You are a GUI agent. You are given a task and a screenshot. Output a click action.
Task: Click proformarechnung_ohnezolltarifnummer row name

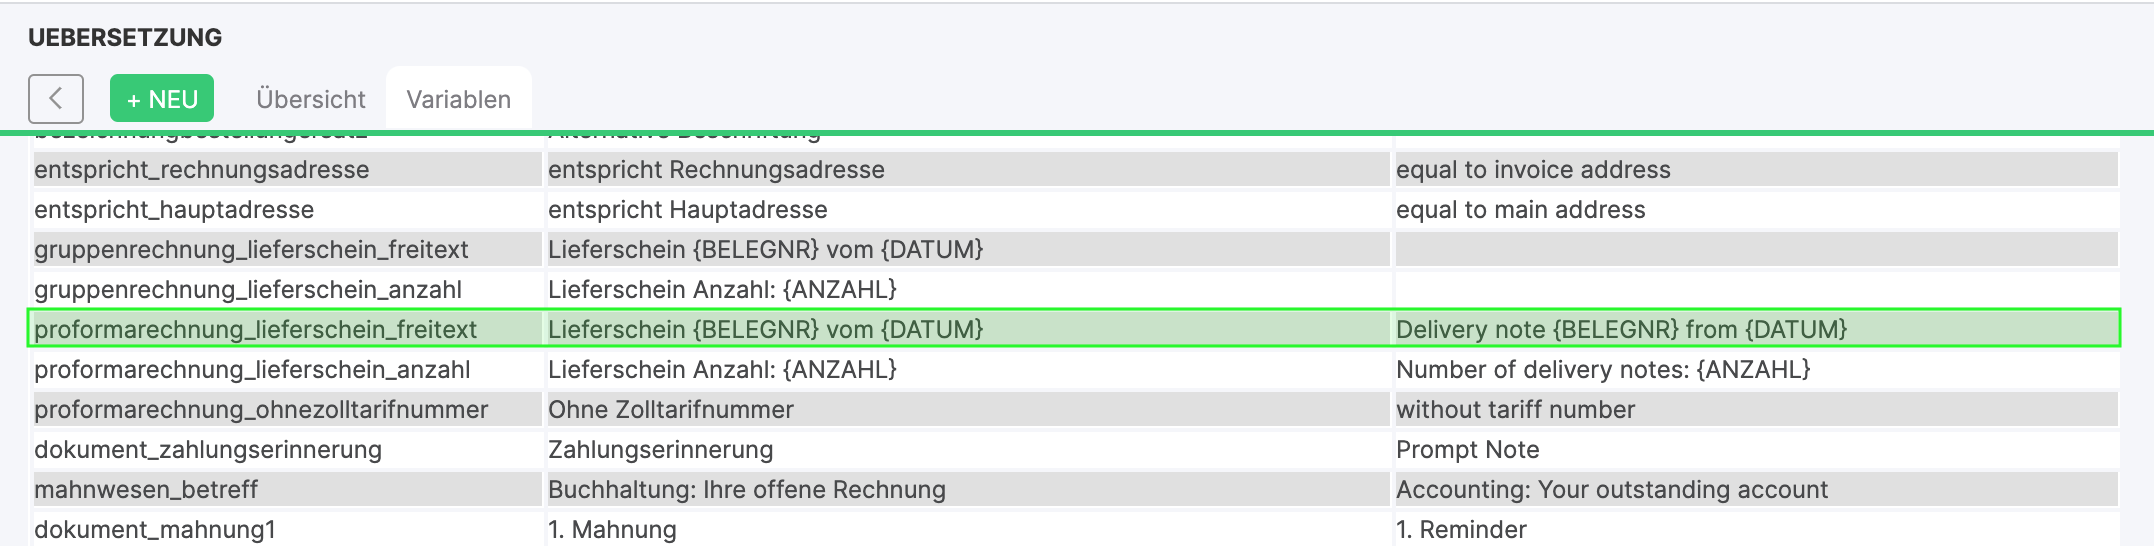click(x=261, y=410)
